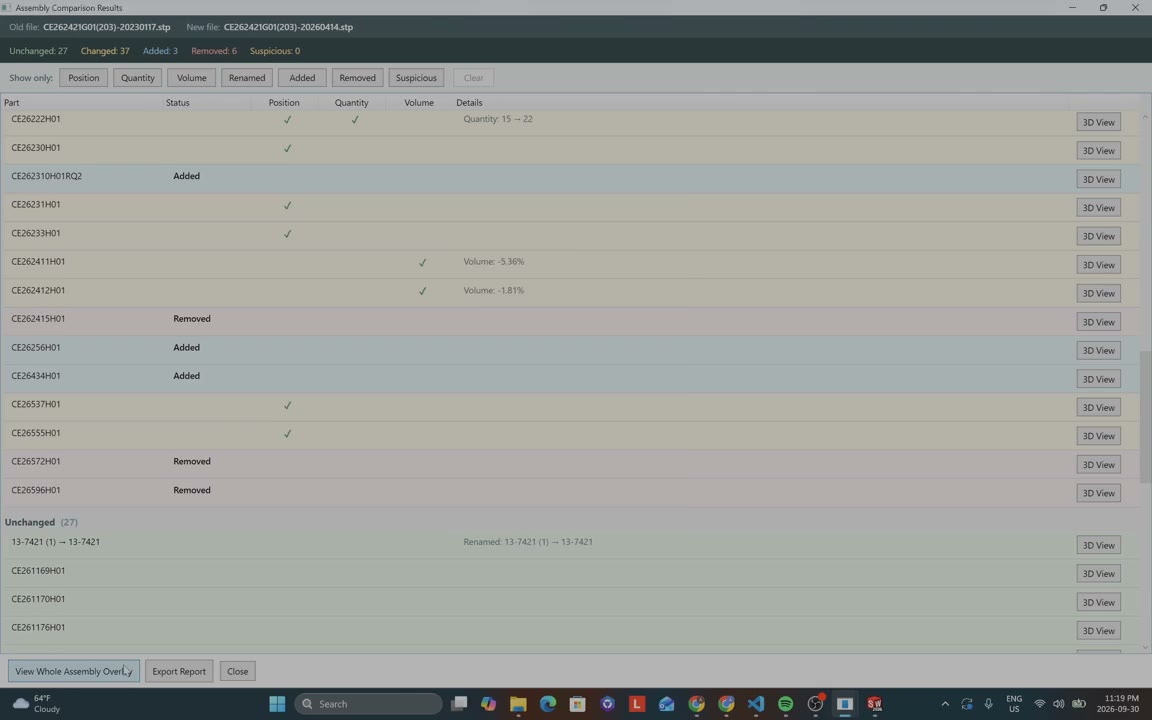The width and height of the screenshot is (1152, 720).
Task: Open the red L app on taskbar
Action: 637,704
